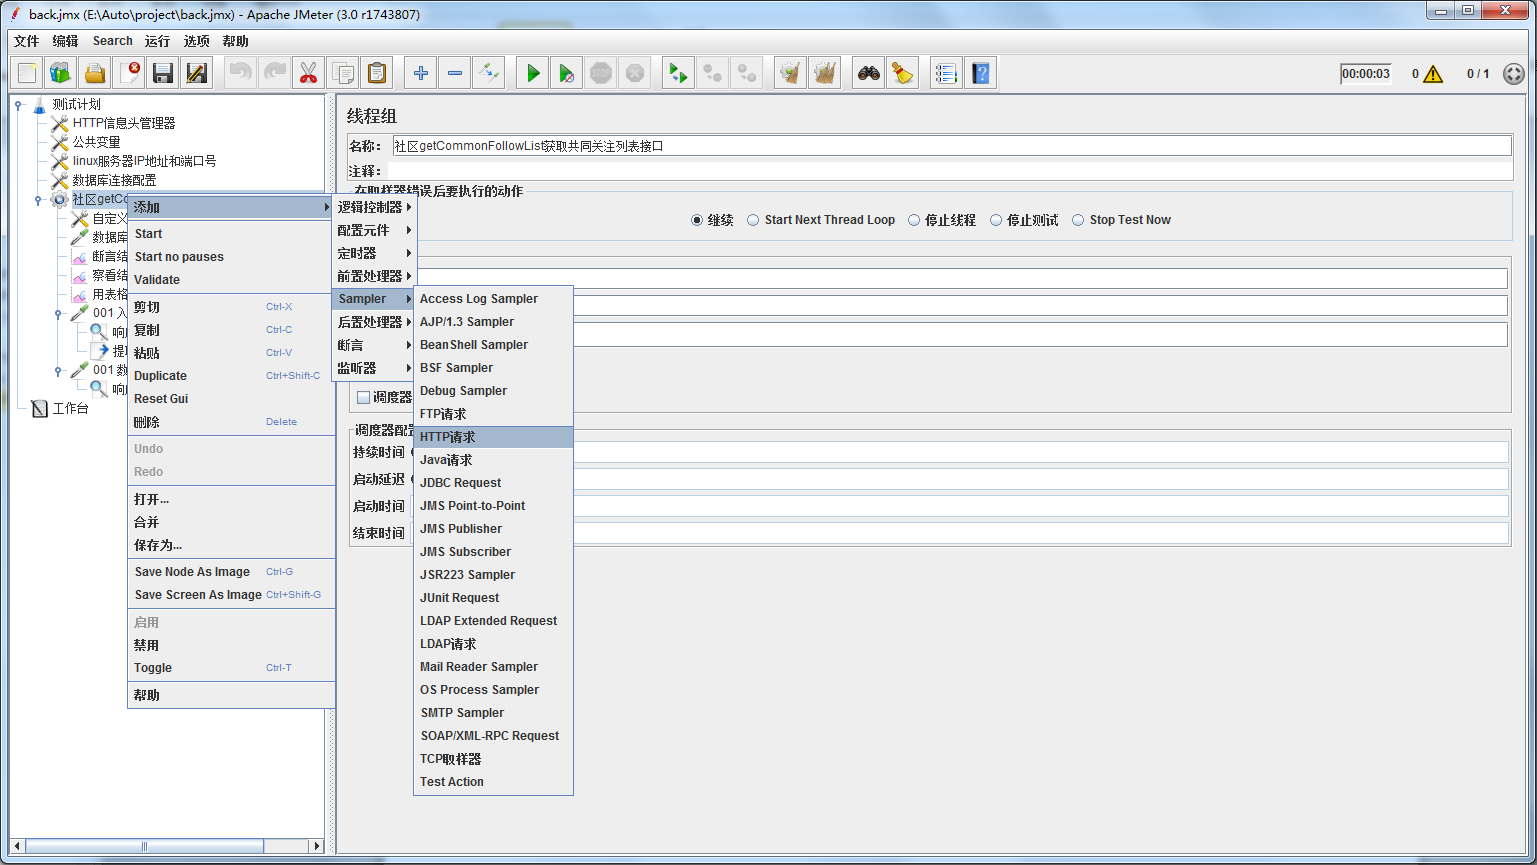Click the Collapse All minus icon

point(455,73)
